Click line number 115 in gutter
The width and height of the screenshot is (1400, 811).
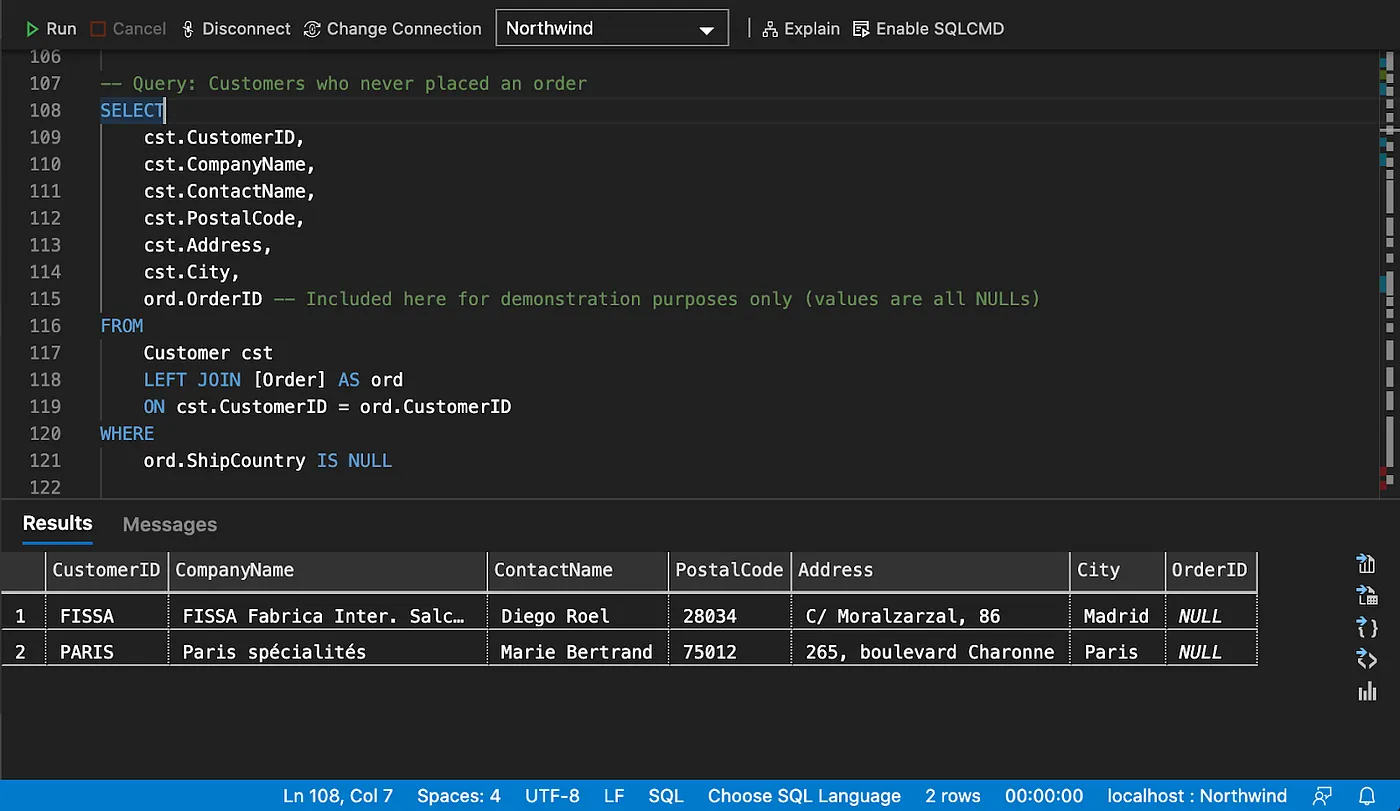pyautogui.click(x=45, y=299)
